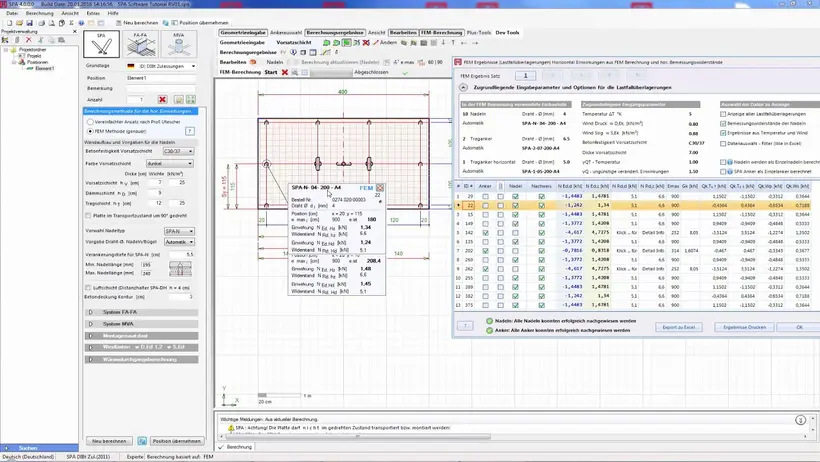Click the Ändern pencil tool

384,43
